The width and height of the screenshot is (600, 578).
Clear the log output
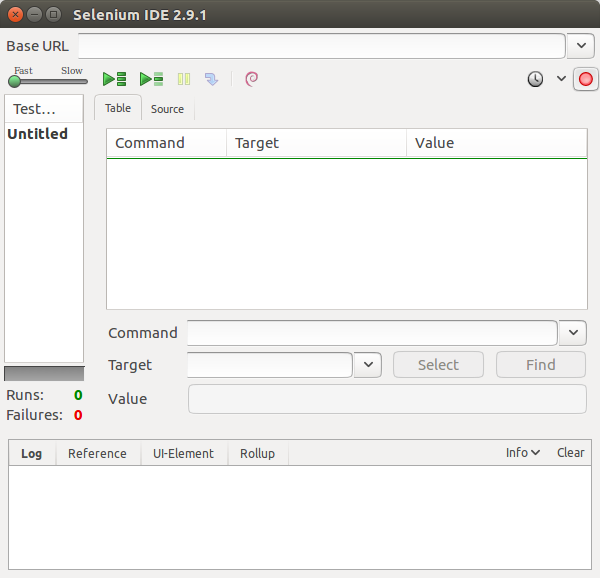click(x=571, y=453)
